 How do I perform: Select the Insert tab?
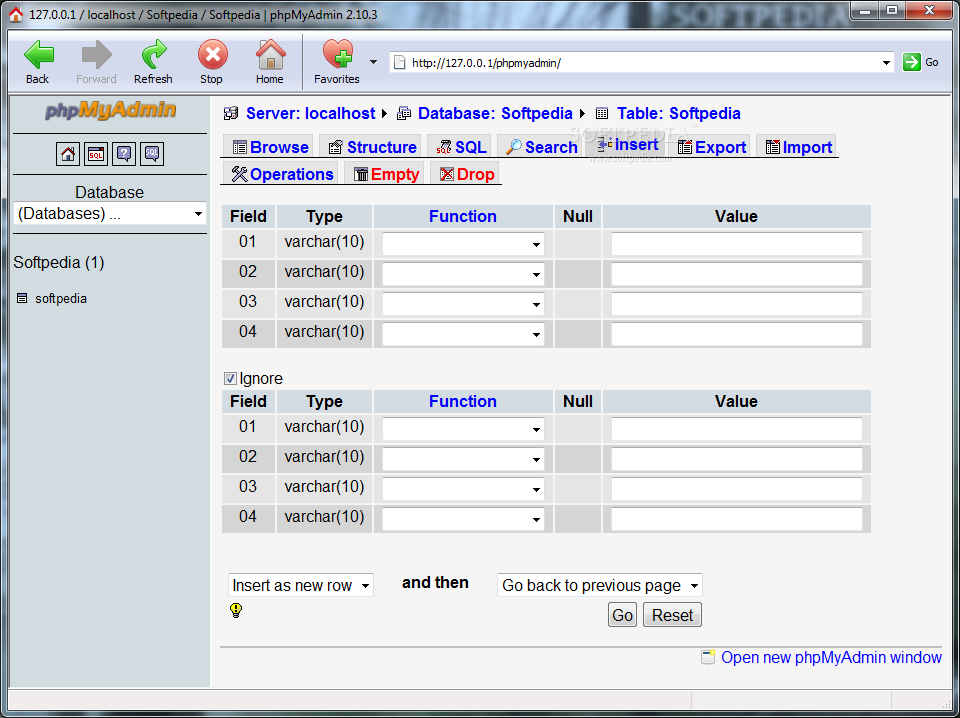coord(627,144)
